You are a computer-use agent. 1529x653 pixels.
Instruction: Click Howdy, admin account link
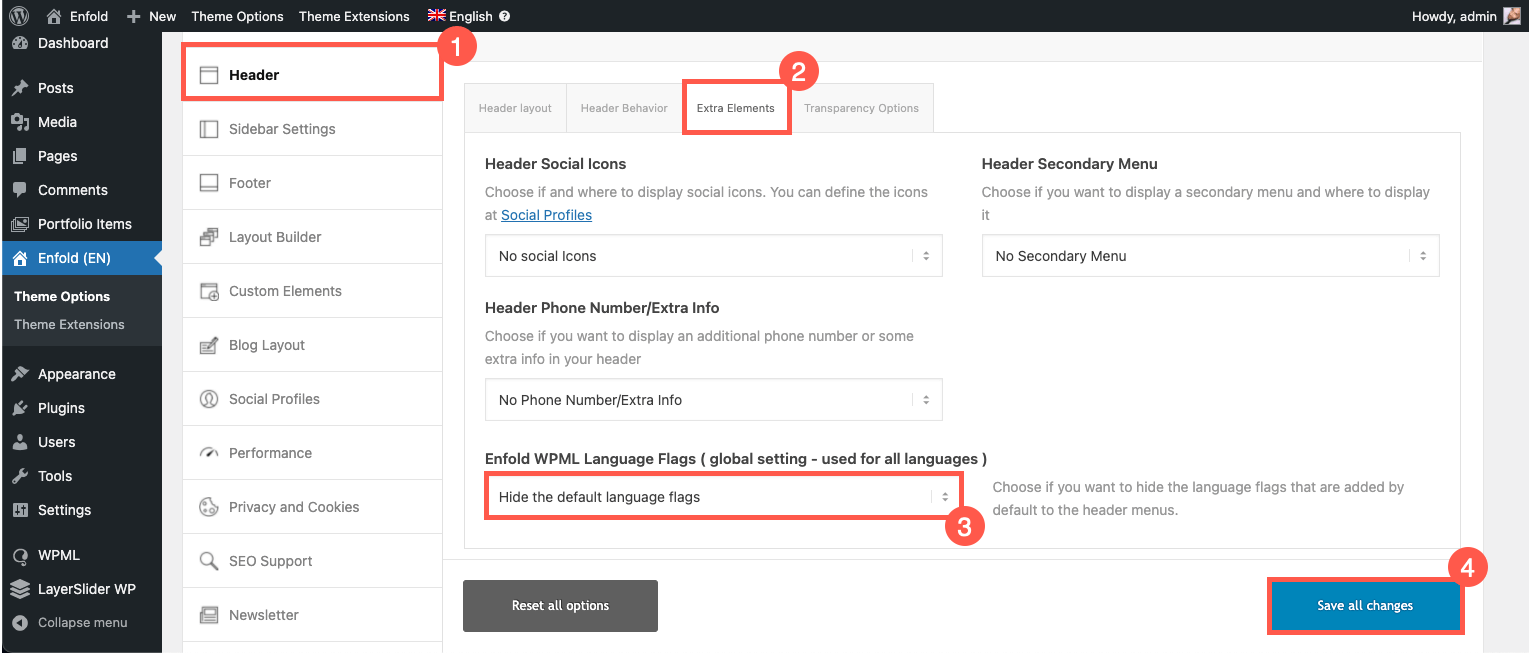1465,16
